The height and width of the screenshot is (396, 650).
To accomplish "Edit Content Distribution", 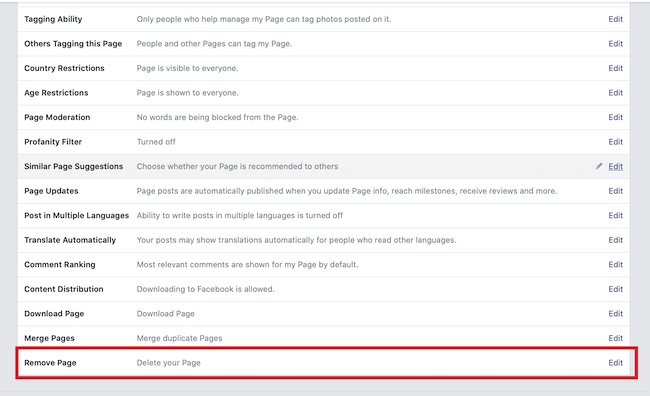I will click(x=616, y=289).
